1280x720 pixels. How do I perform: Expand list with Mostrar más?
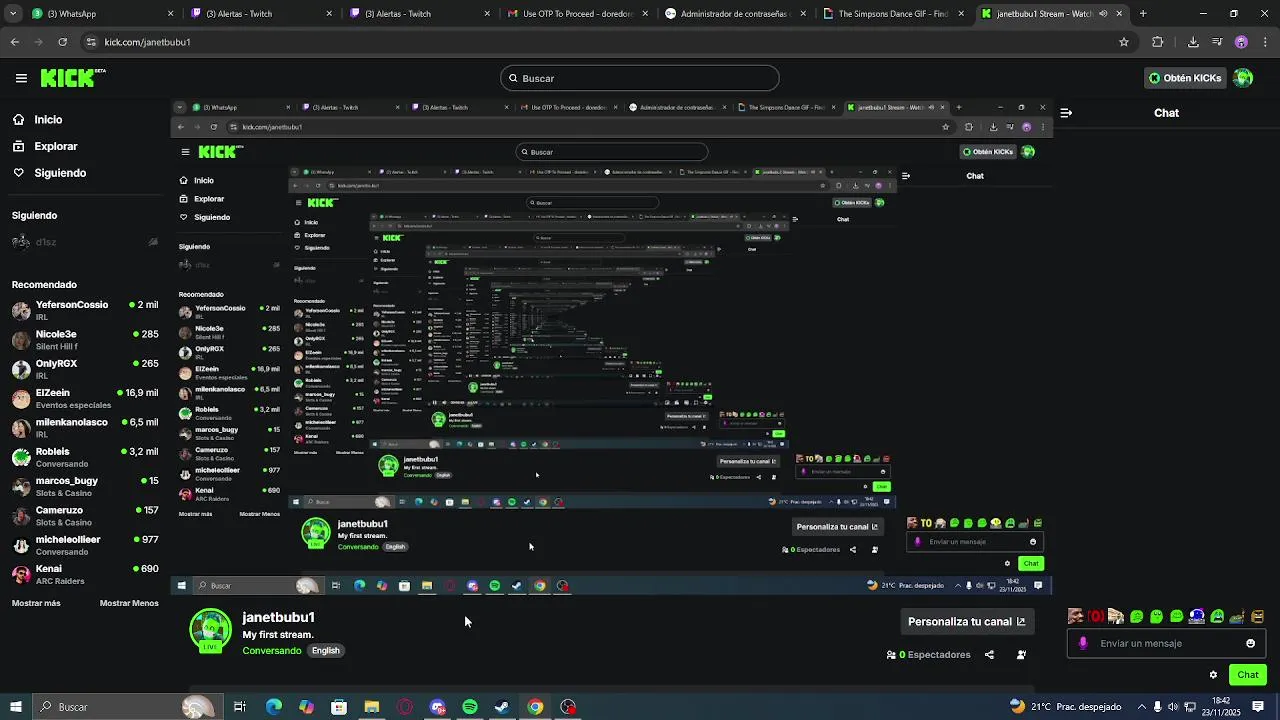[x=36, y=603]
